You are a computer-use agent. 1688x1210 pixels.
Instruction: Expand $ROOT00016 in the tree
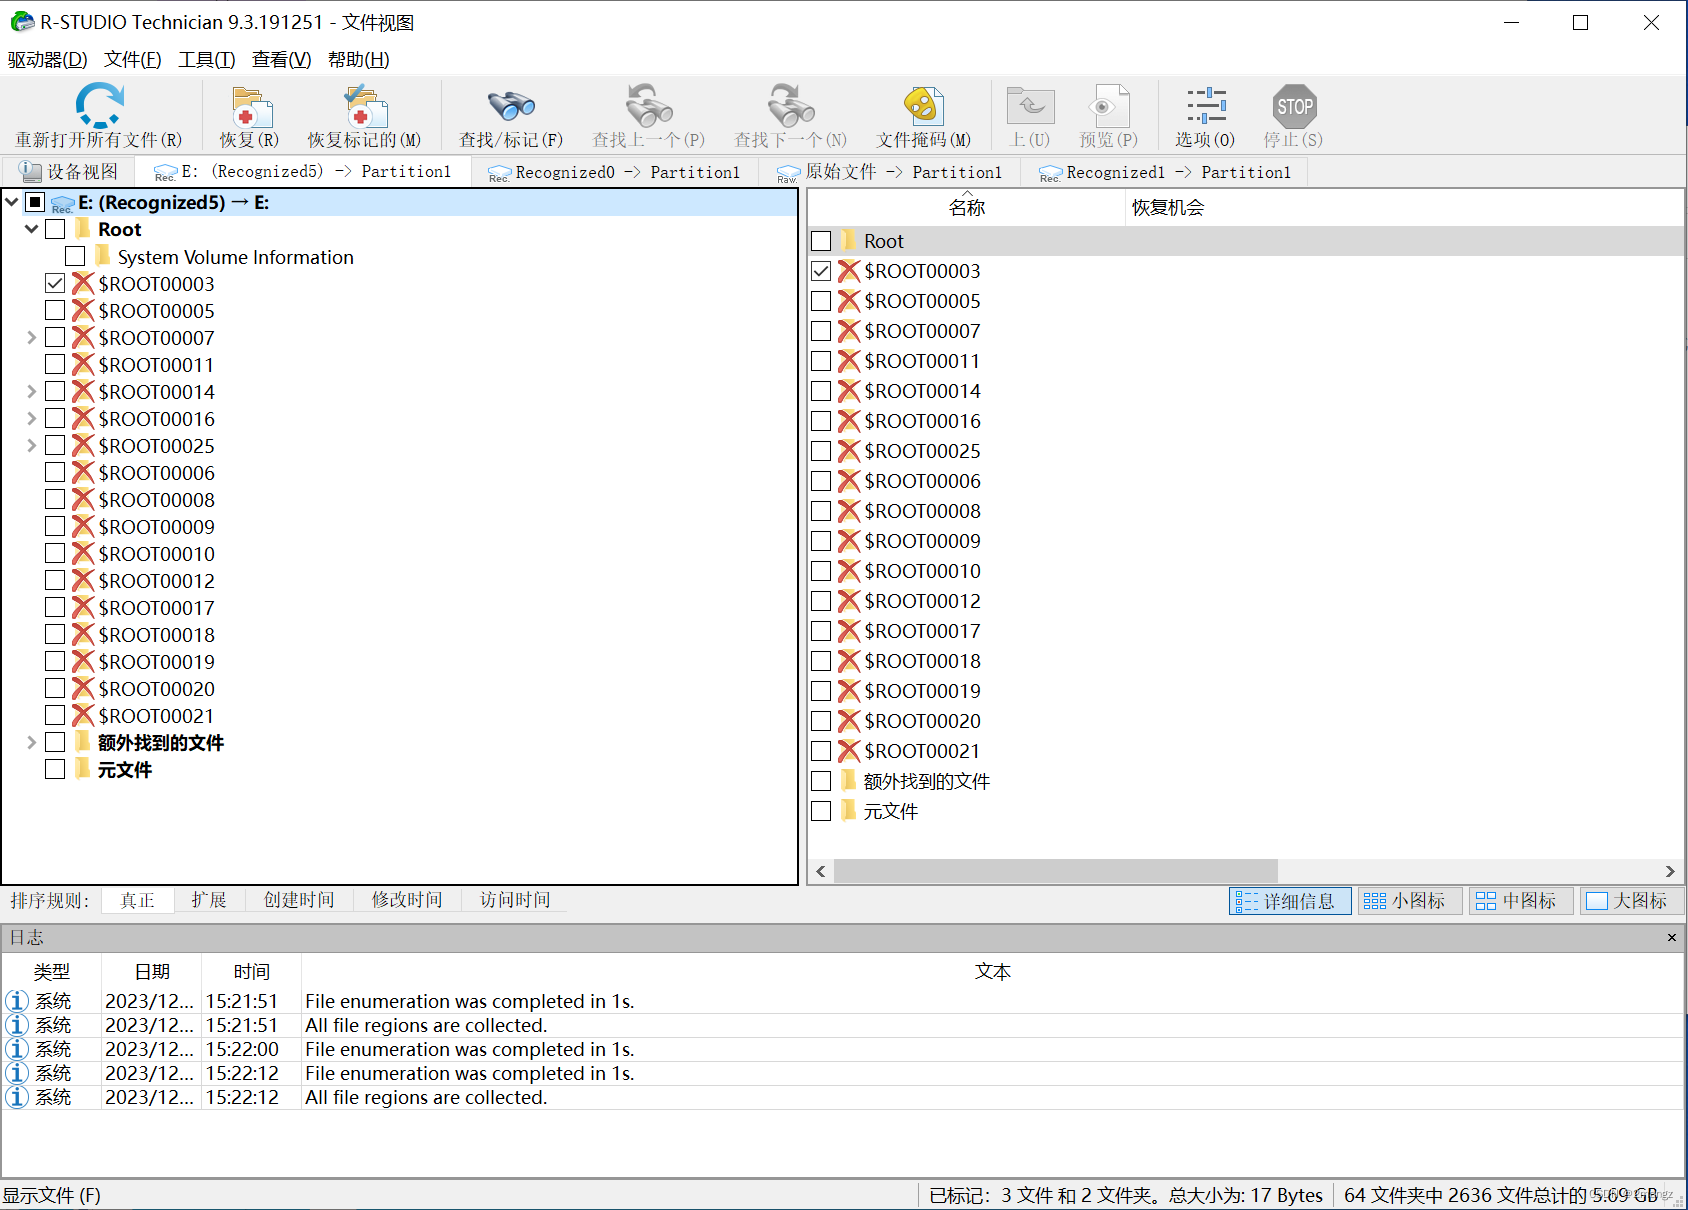[x=32, y=419]
